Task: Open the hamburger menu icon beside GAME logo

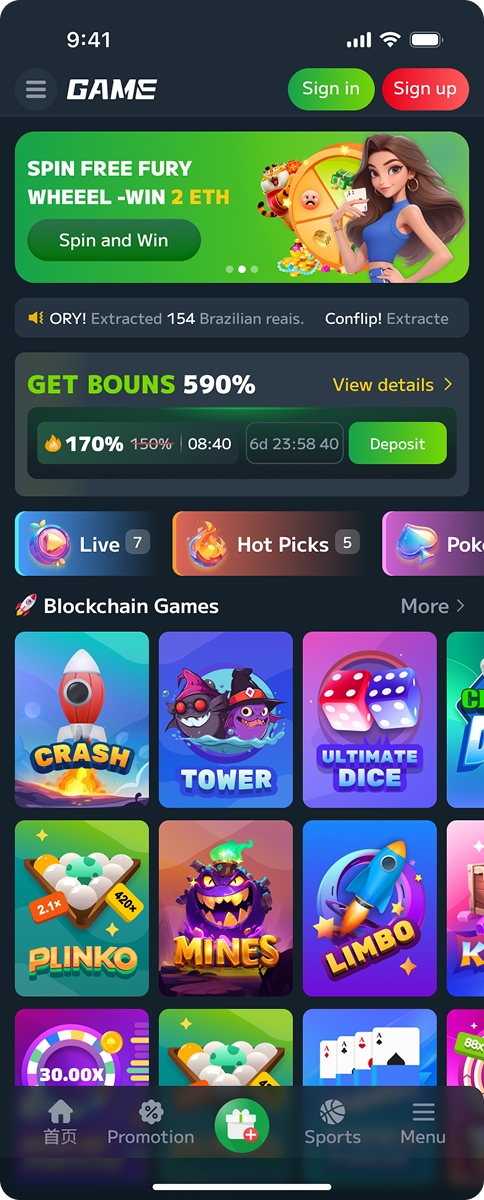Action: tap(36, 90)
